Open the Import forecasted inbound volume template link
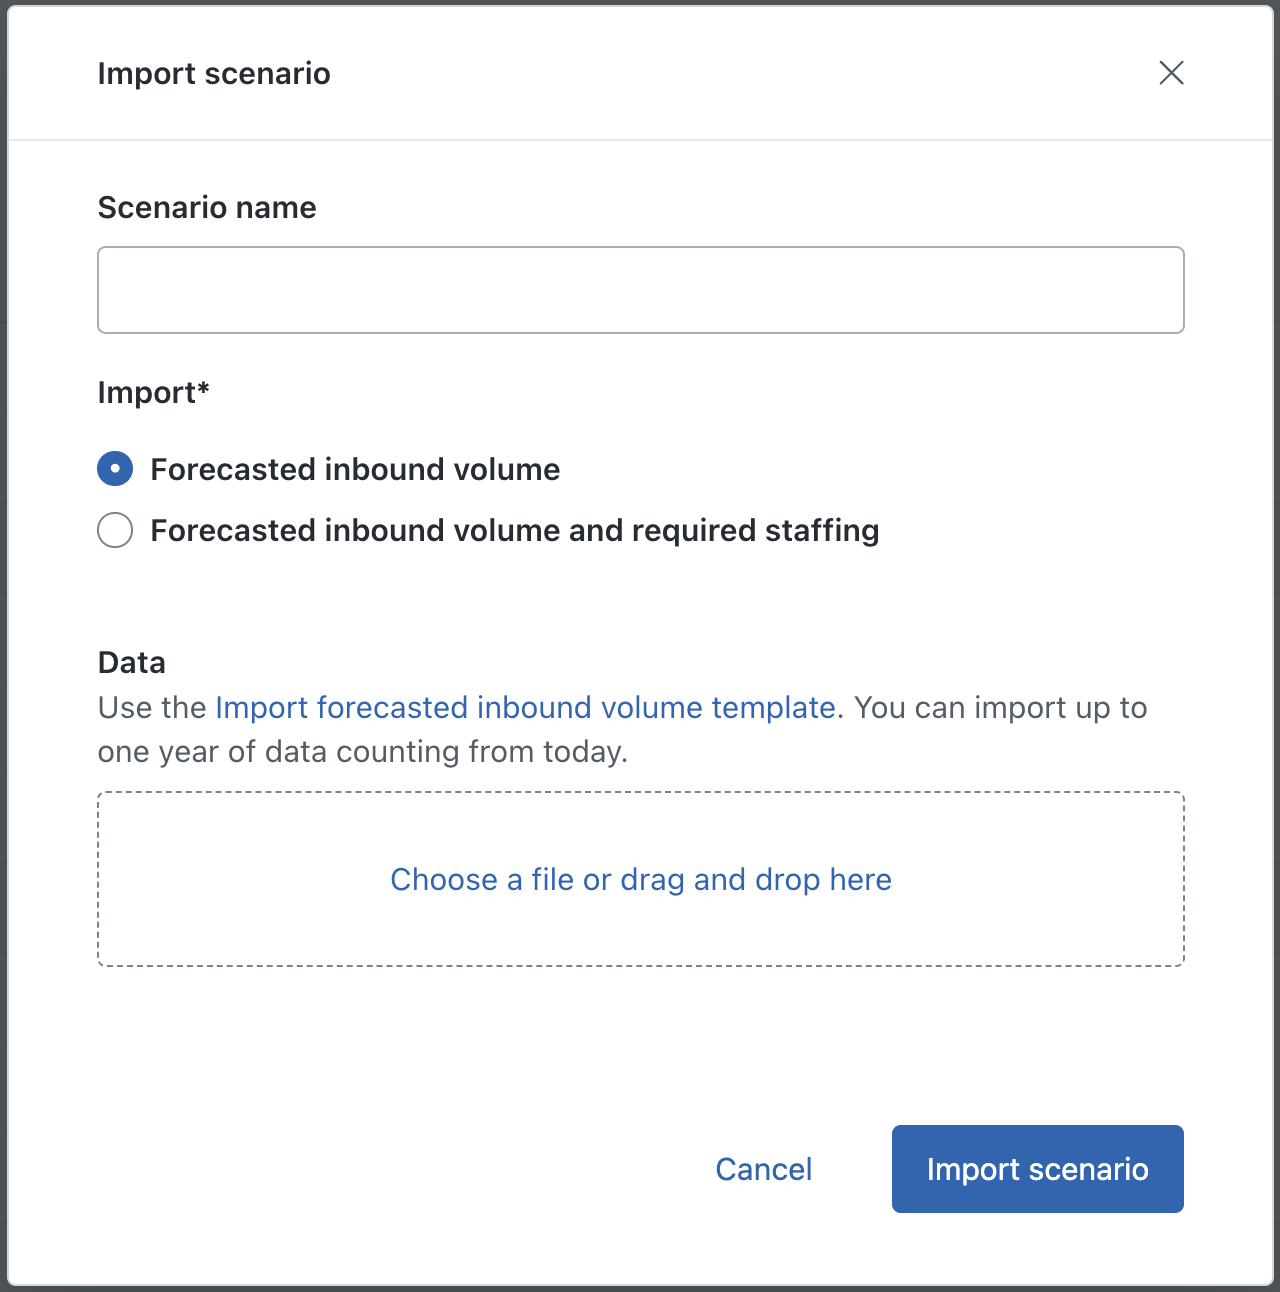 tap(525, 708)
